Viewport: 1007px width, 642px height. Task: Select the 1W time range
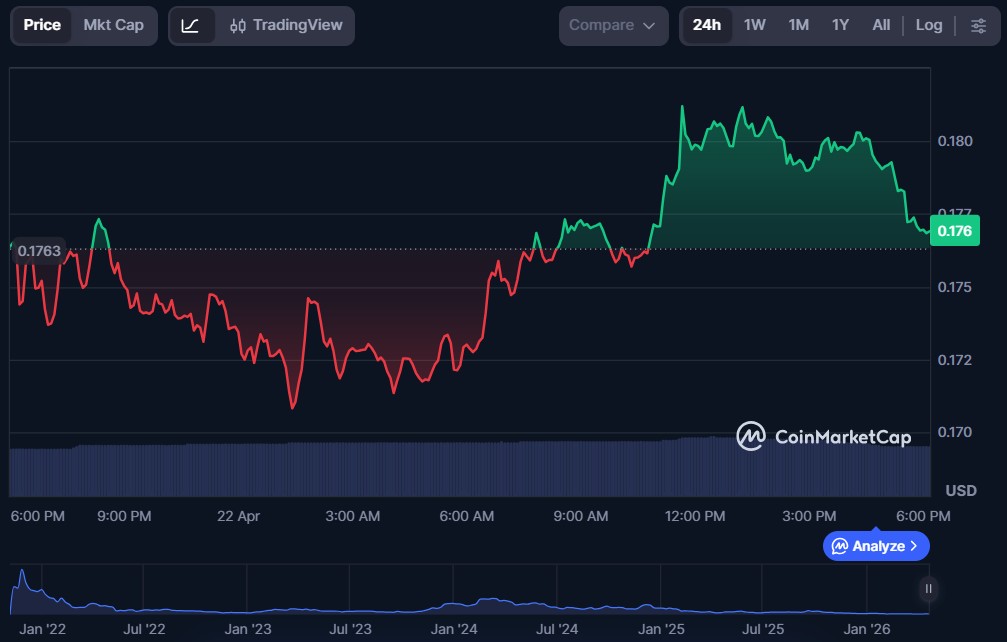pyautogui.click(x=755, y=25)
